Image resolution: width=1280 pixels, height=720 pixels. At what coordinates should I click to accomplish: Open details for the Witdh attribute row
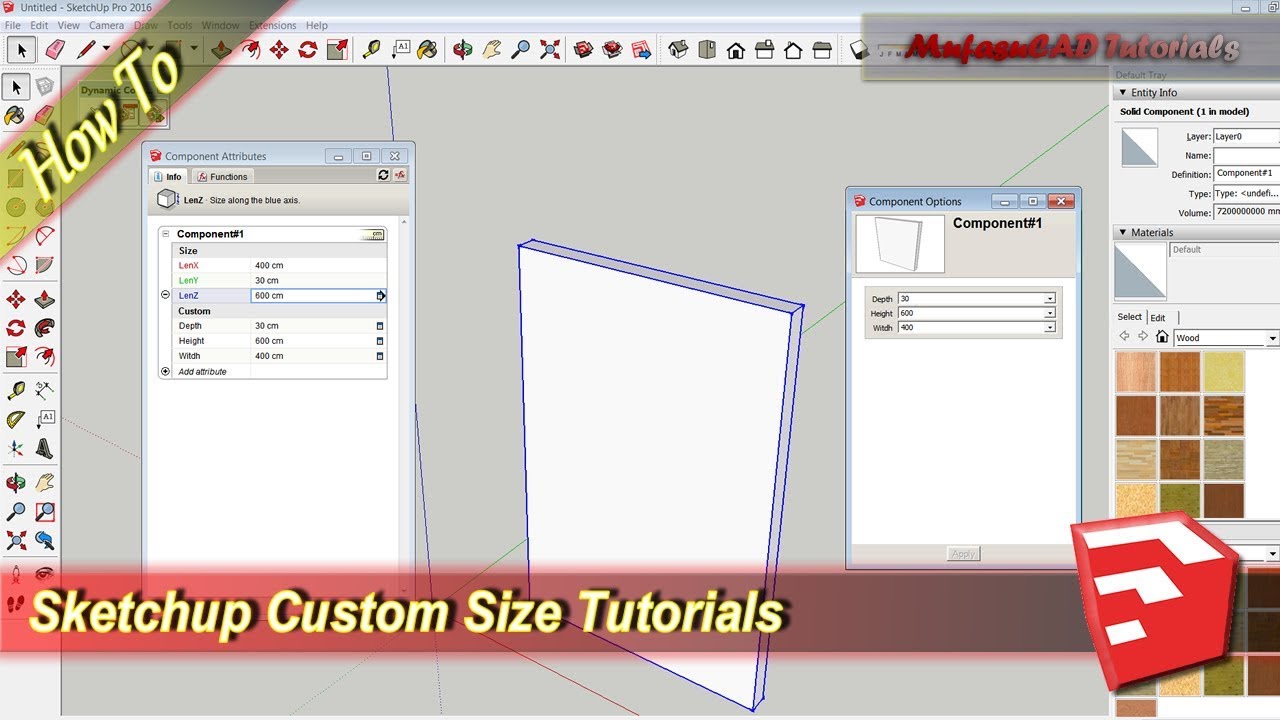tap(380, 356)
